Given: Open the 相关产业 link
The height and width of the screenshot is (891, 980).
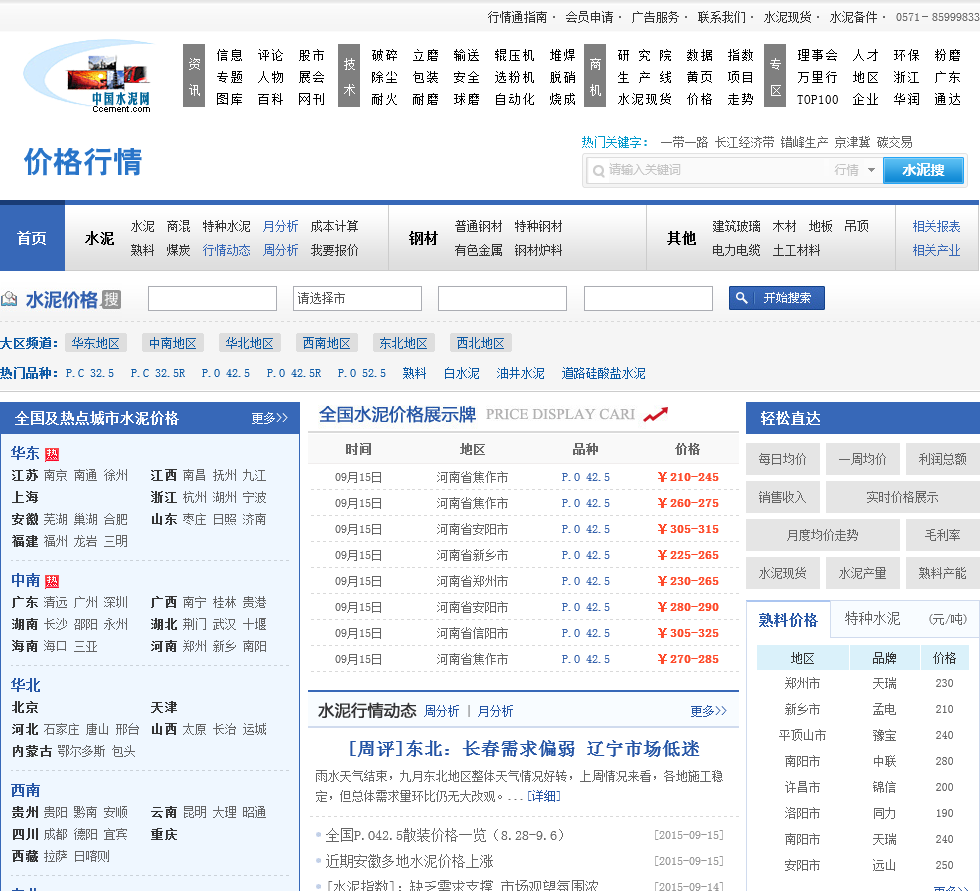Looking at the screenshot, I should (x=936, y=251).
